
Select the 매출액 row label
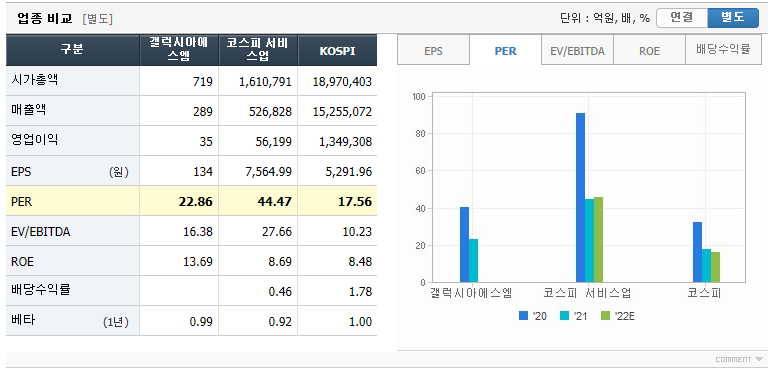tap(29, 110)
